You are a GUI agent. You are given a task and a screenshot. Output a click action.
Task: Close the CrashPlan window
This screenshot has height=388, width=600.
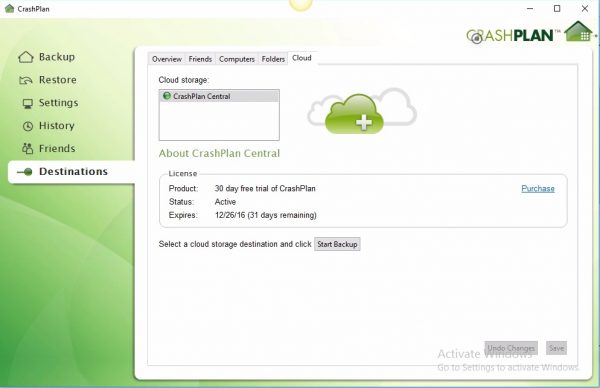(585, 8)
